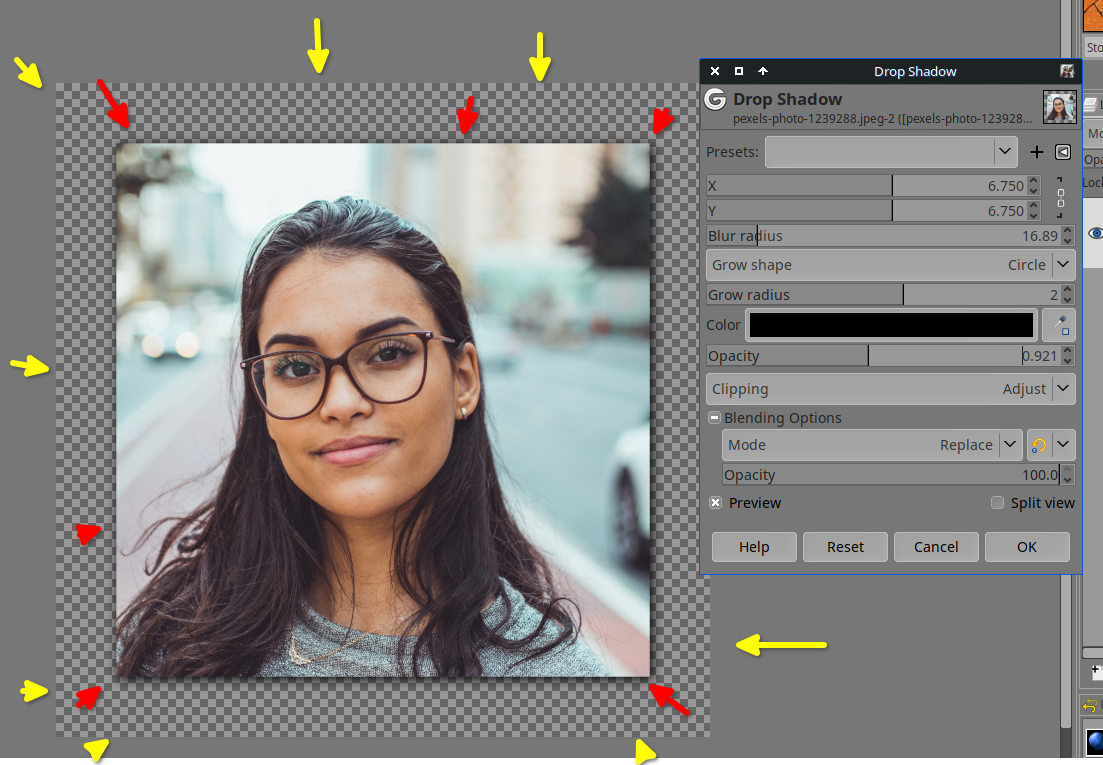Click the blend space reset icon

coord(1038,445)
